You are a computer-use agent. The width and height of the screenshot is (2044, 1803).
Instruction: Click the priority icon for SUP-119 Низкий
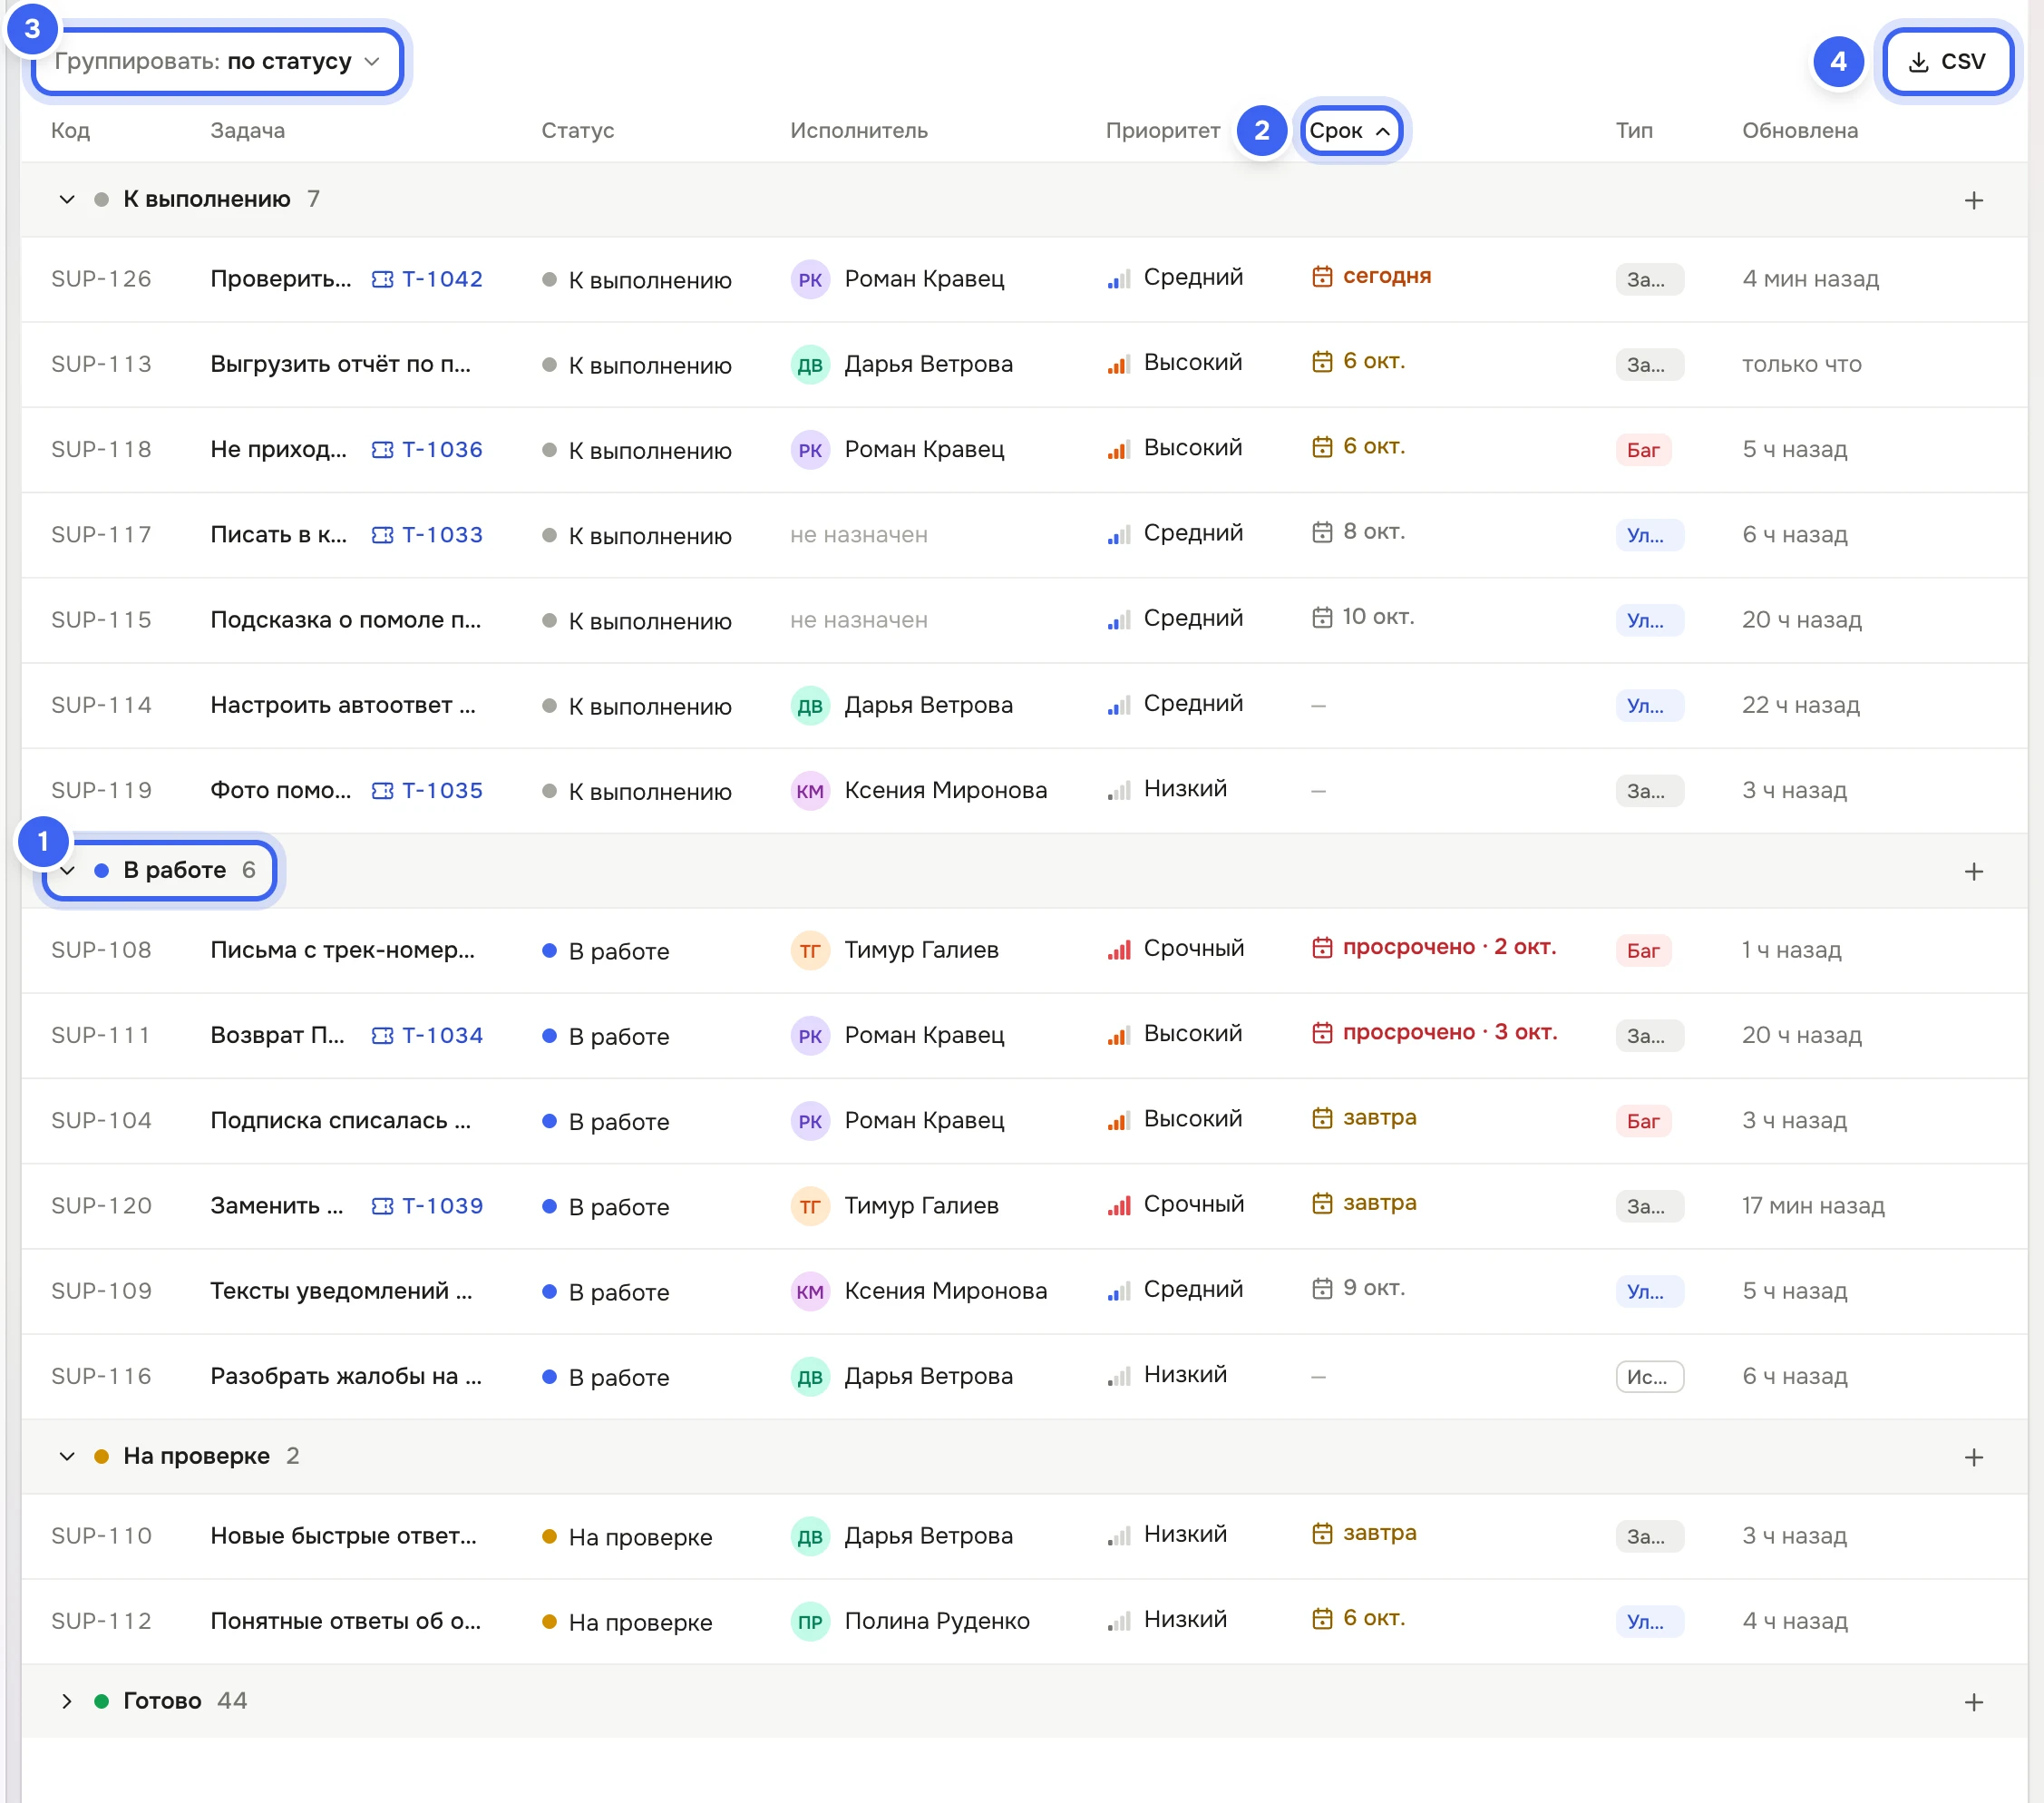coord(1118,790)
